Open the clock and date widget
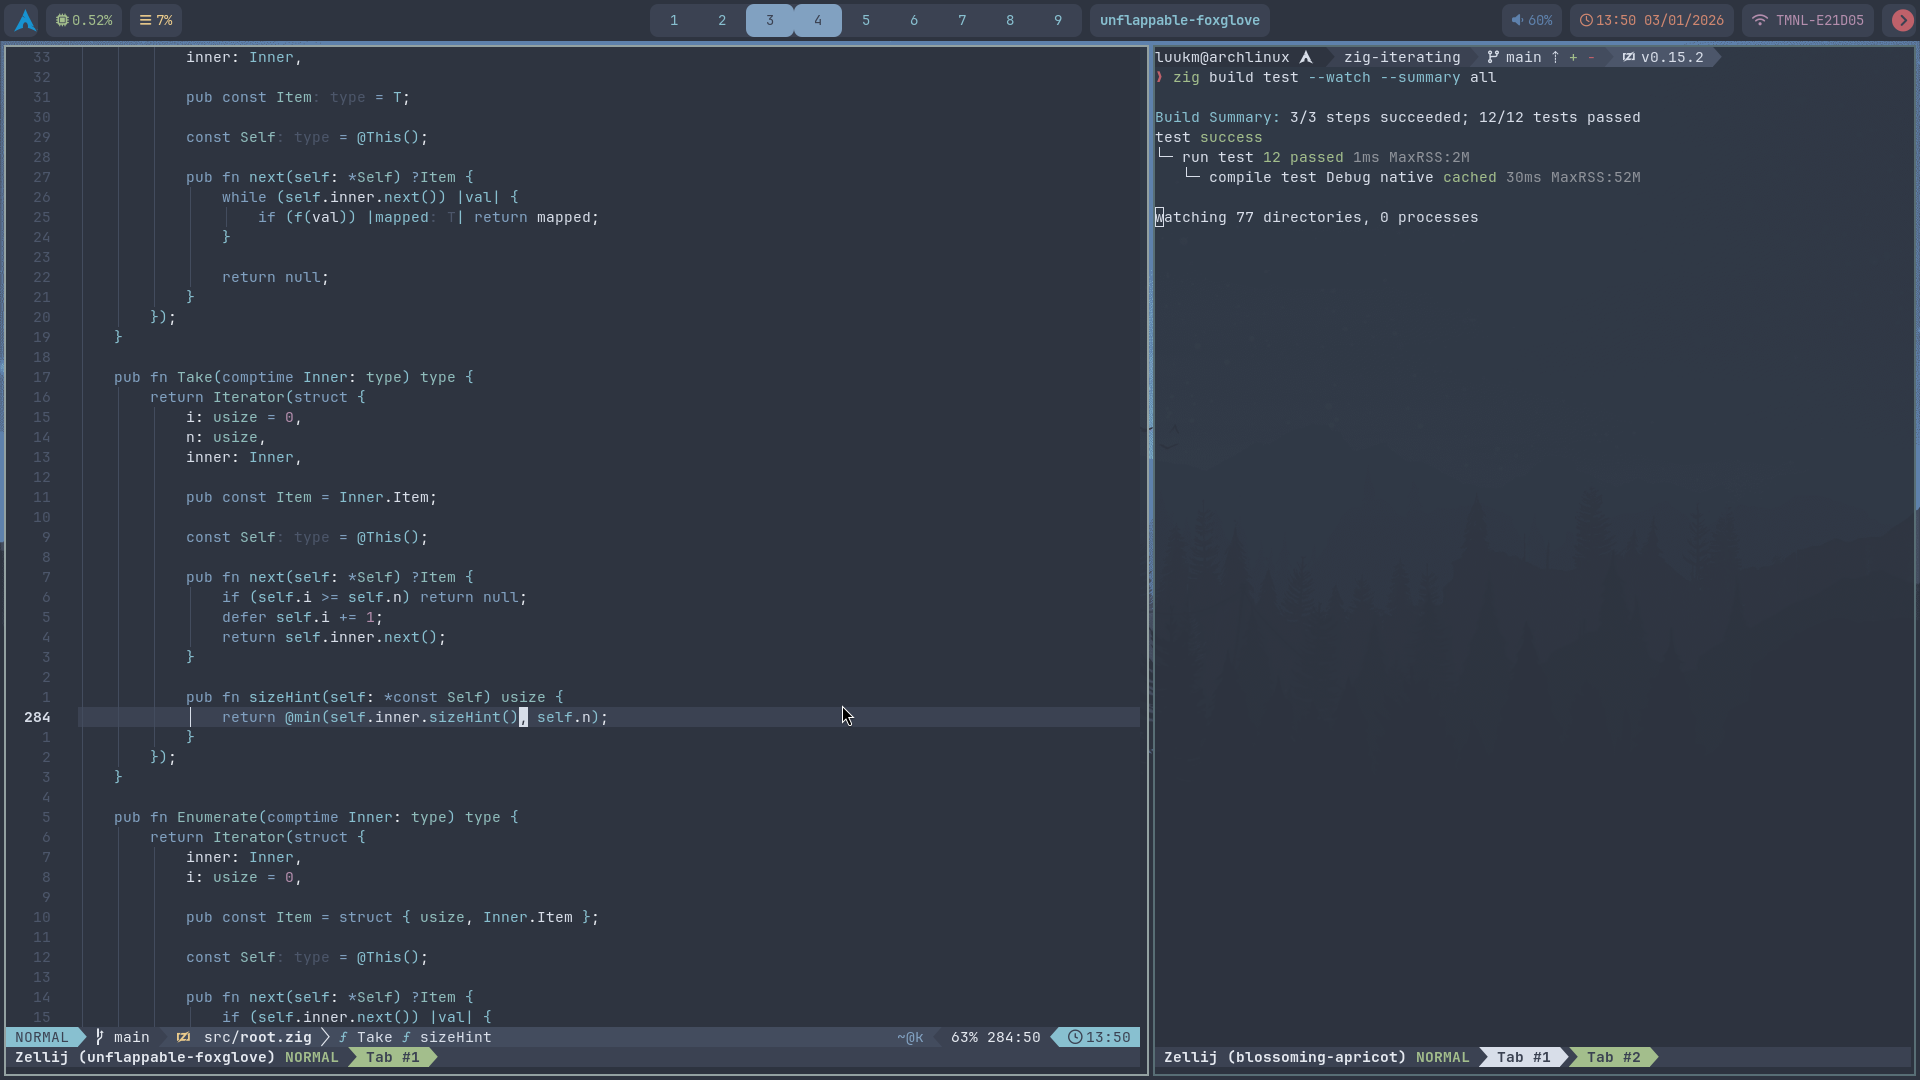1920x1080 pixels. point(1651,20)
